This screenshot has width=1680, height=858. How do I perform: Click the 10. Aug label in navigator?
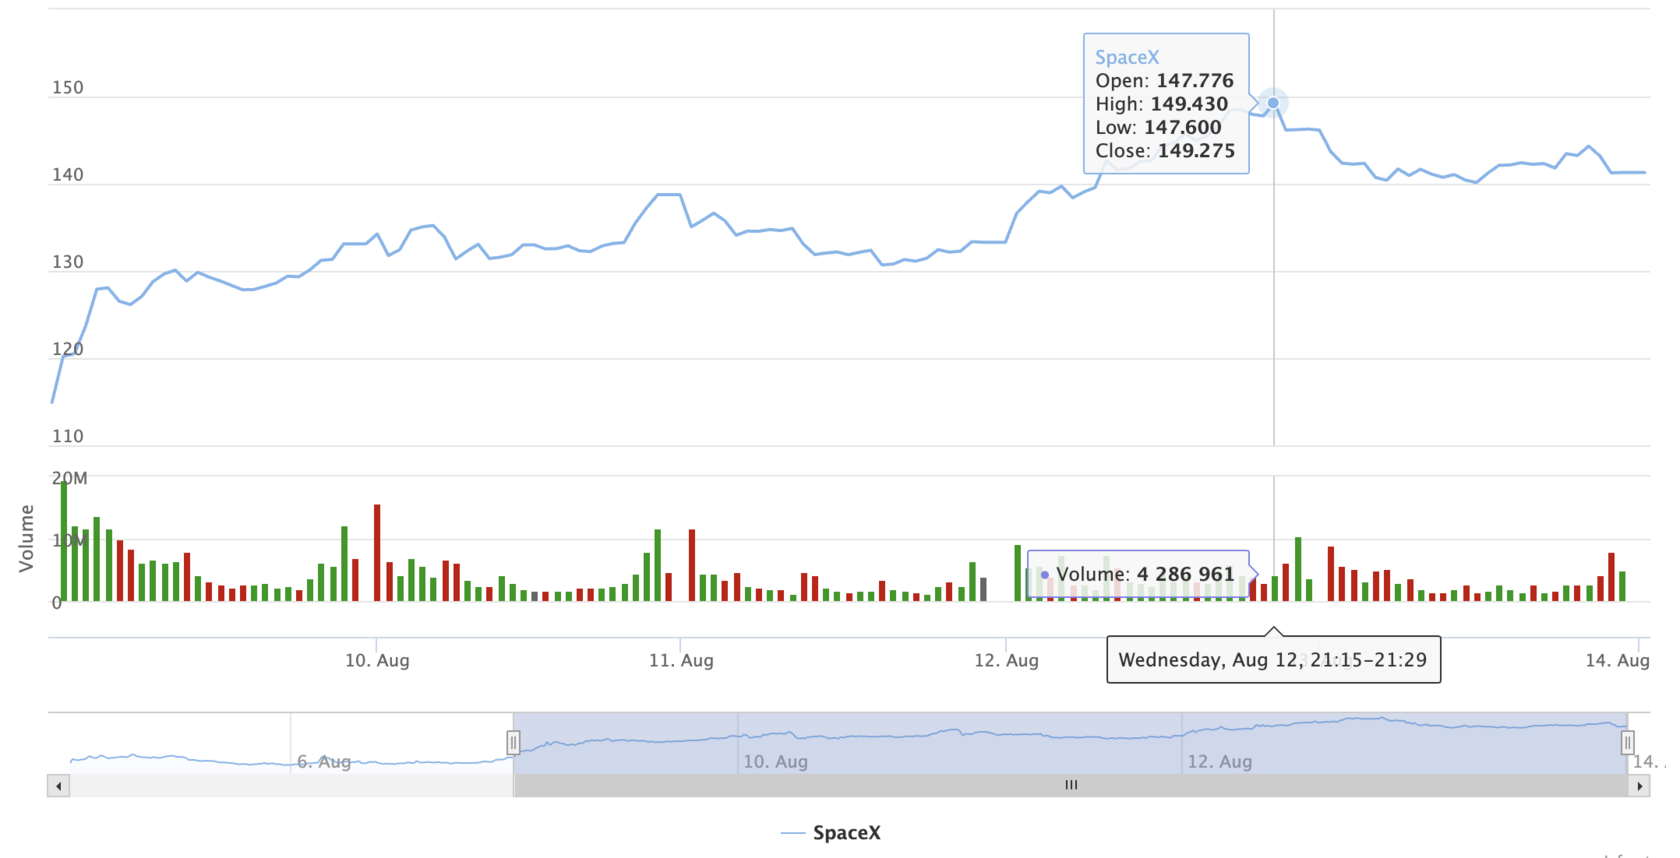pyautogui.click(x=775, y=762)
